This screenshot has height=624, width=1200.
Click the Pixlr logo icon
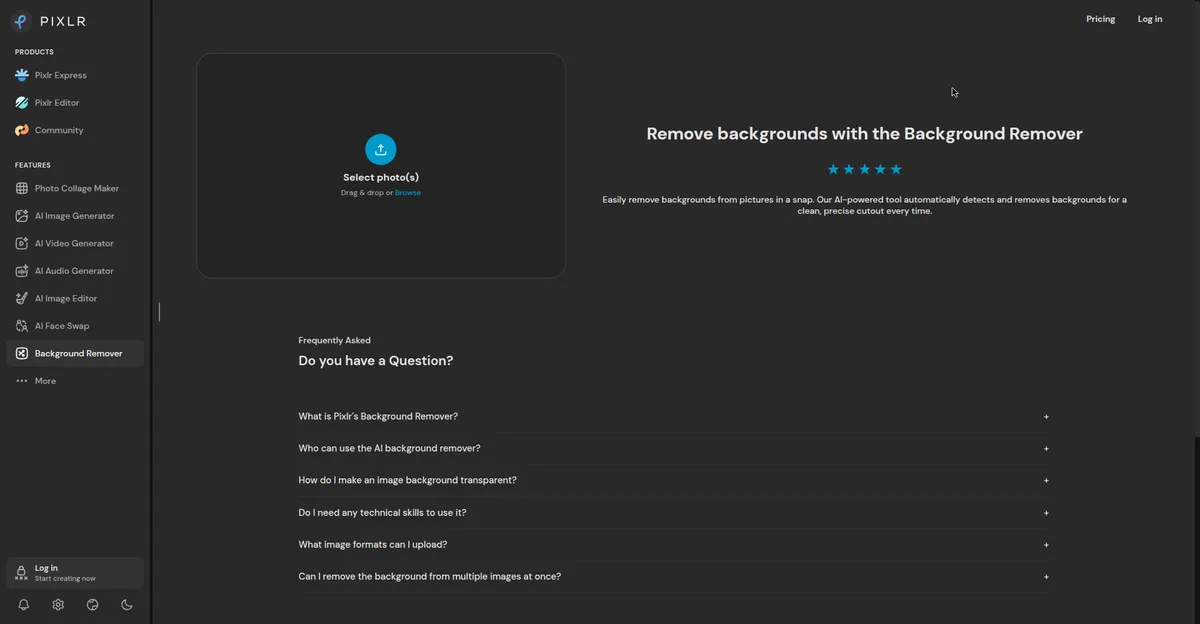pyautogui.click(x=21, y=20)
